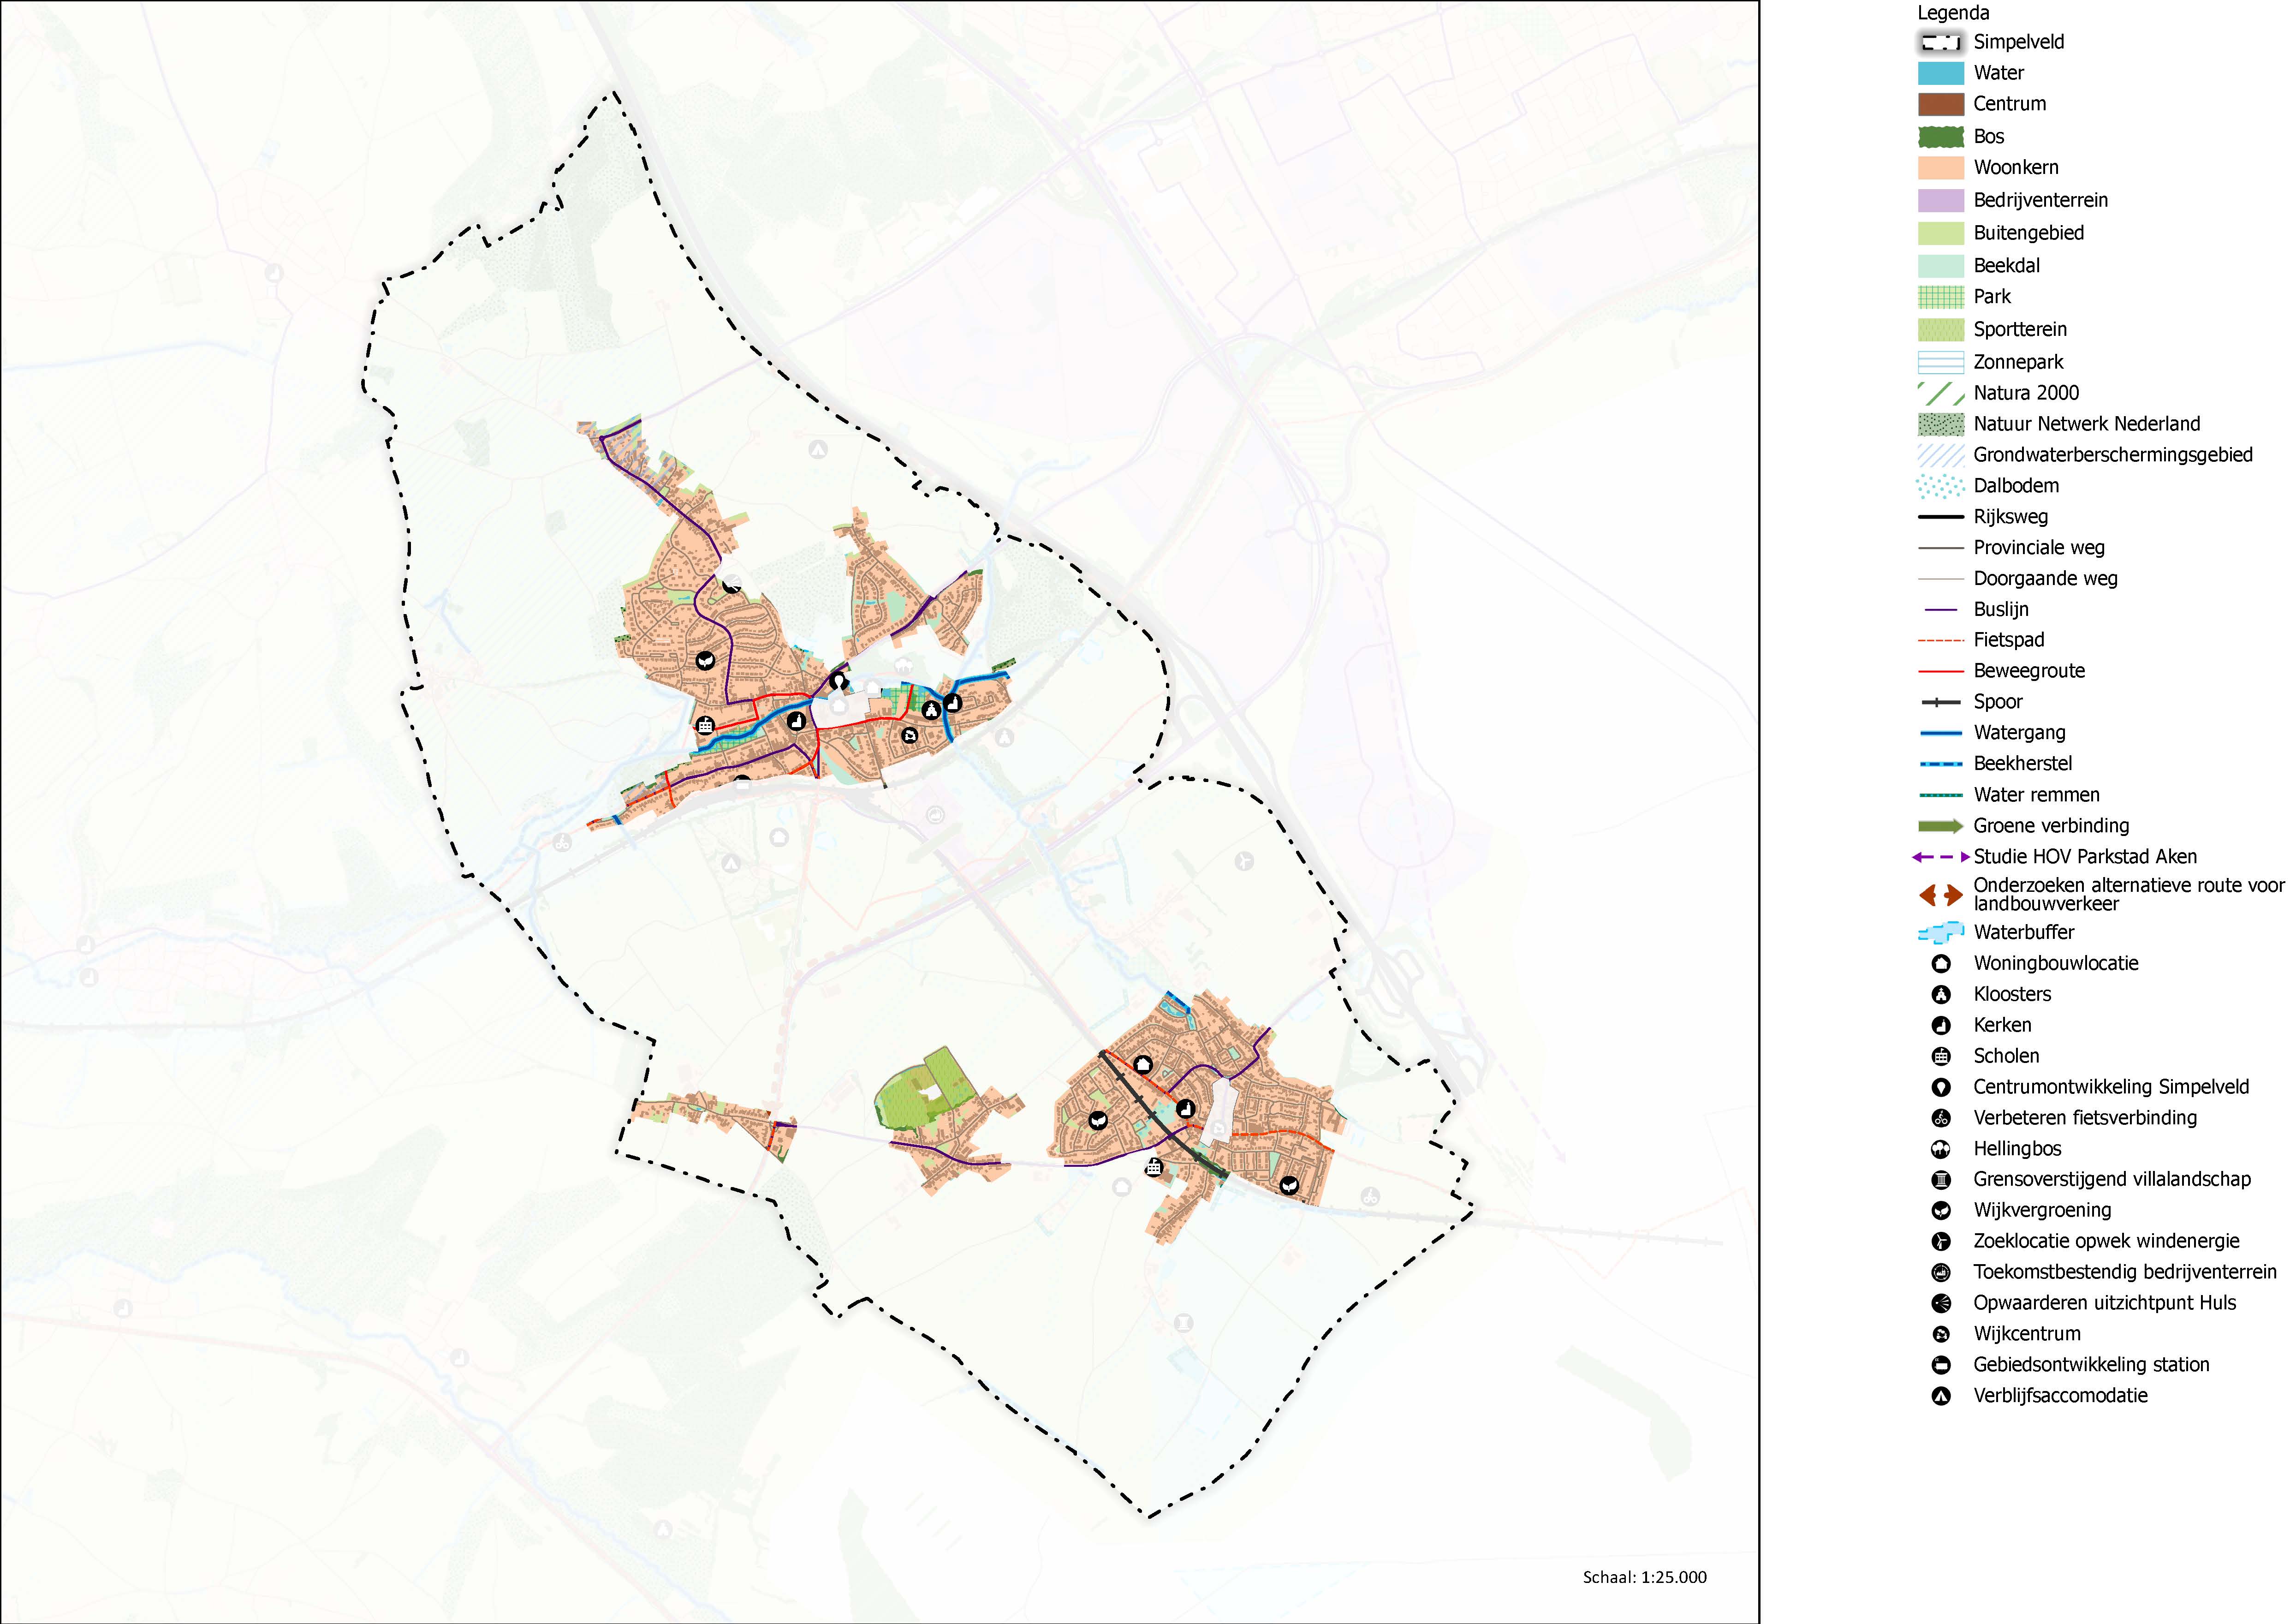The height and width of the screenshot is (1624, 2296).
Task: Click the Spoor railway line symbol in legend
Action: point(1941,703)
